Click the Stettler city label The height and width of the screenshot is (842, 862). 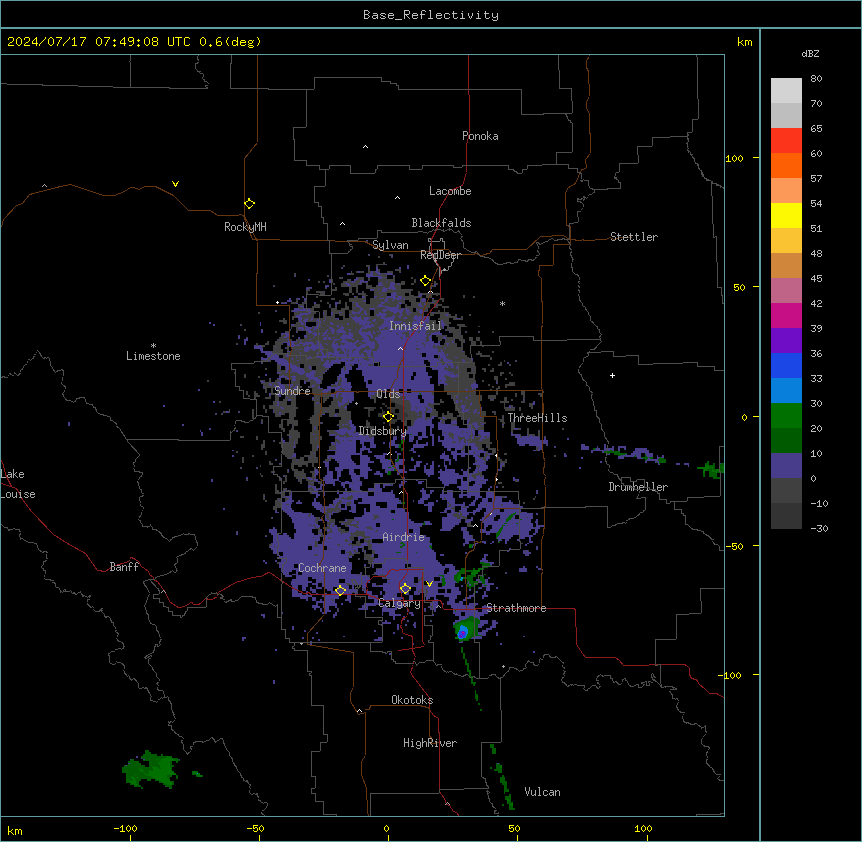[634, 237]
